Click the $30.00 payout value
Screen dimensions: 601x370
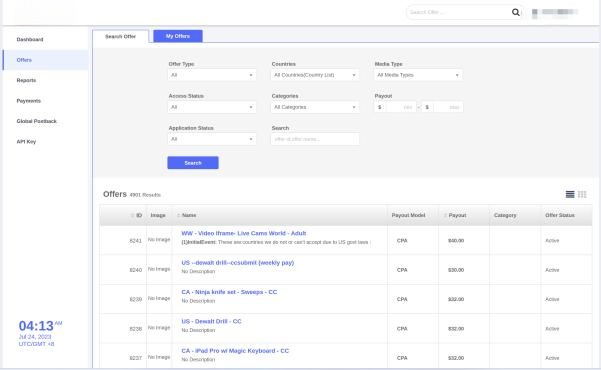point(456,270)
